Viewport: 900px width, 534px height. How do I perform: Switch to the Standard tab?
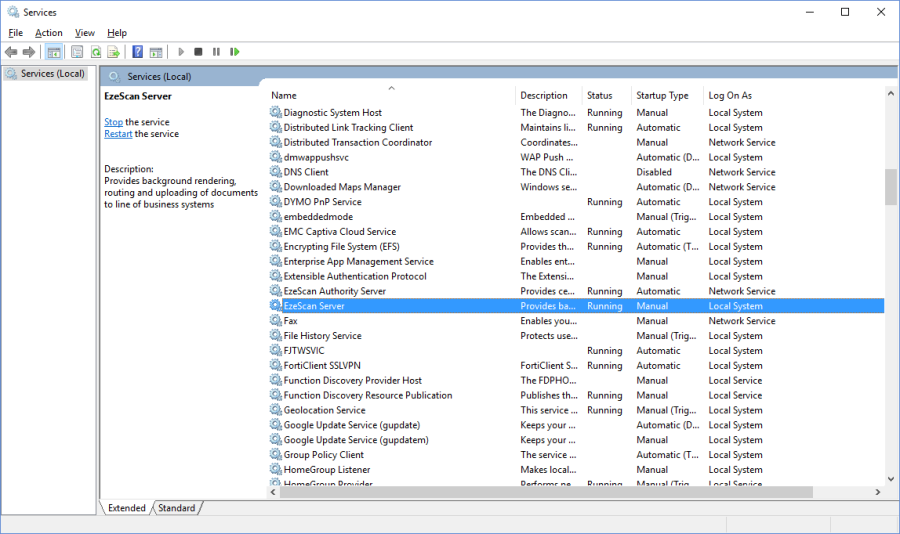tap(177, 508)
